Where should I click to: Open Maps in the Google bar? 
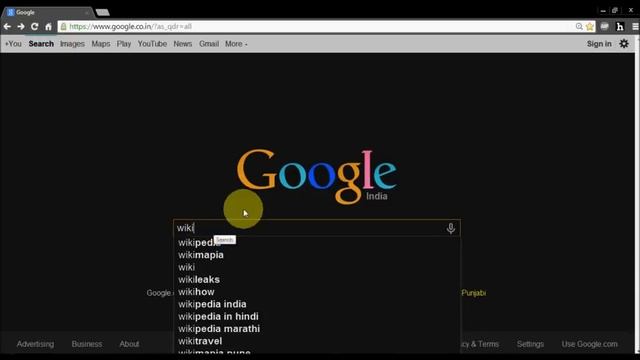click(101, 44)
